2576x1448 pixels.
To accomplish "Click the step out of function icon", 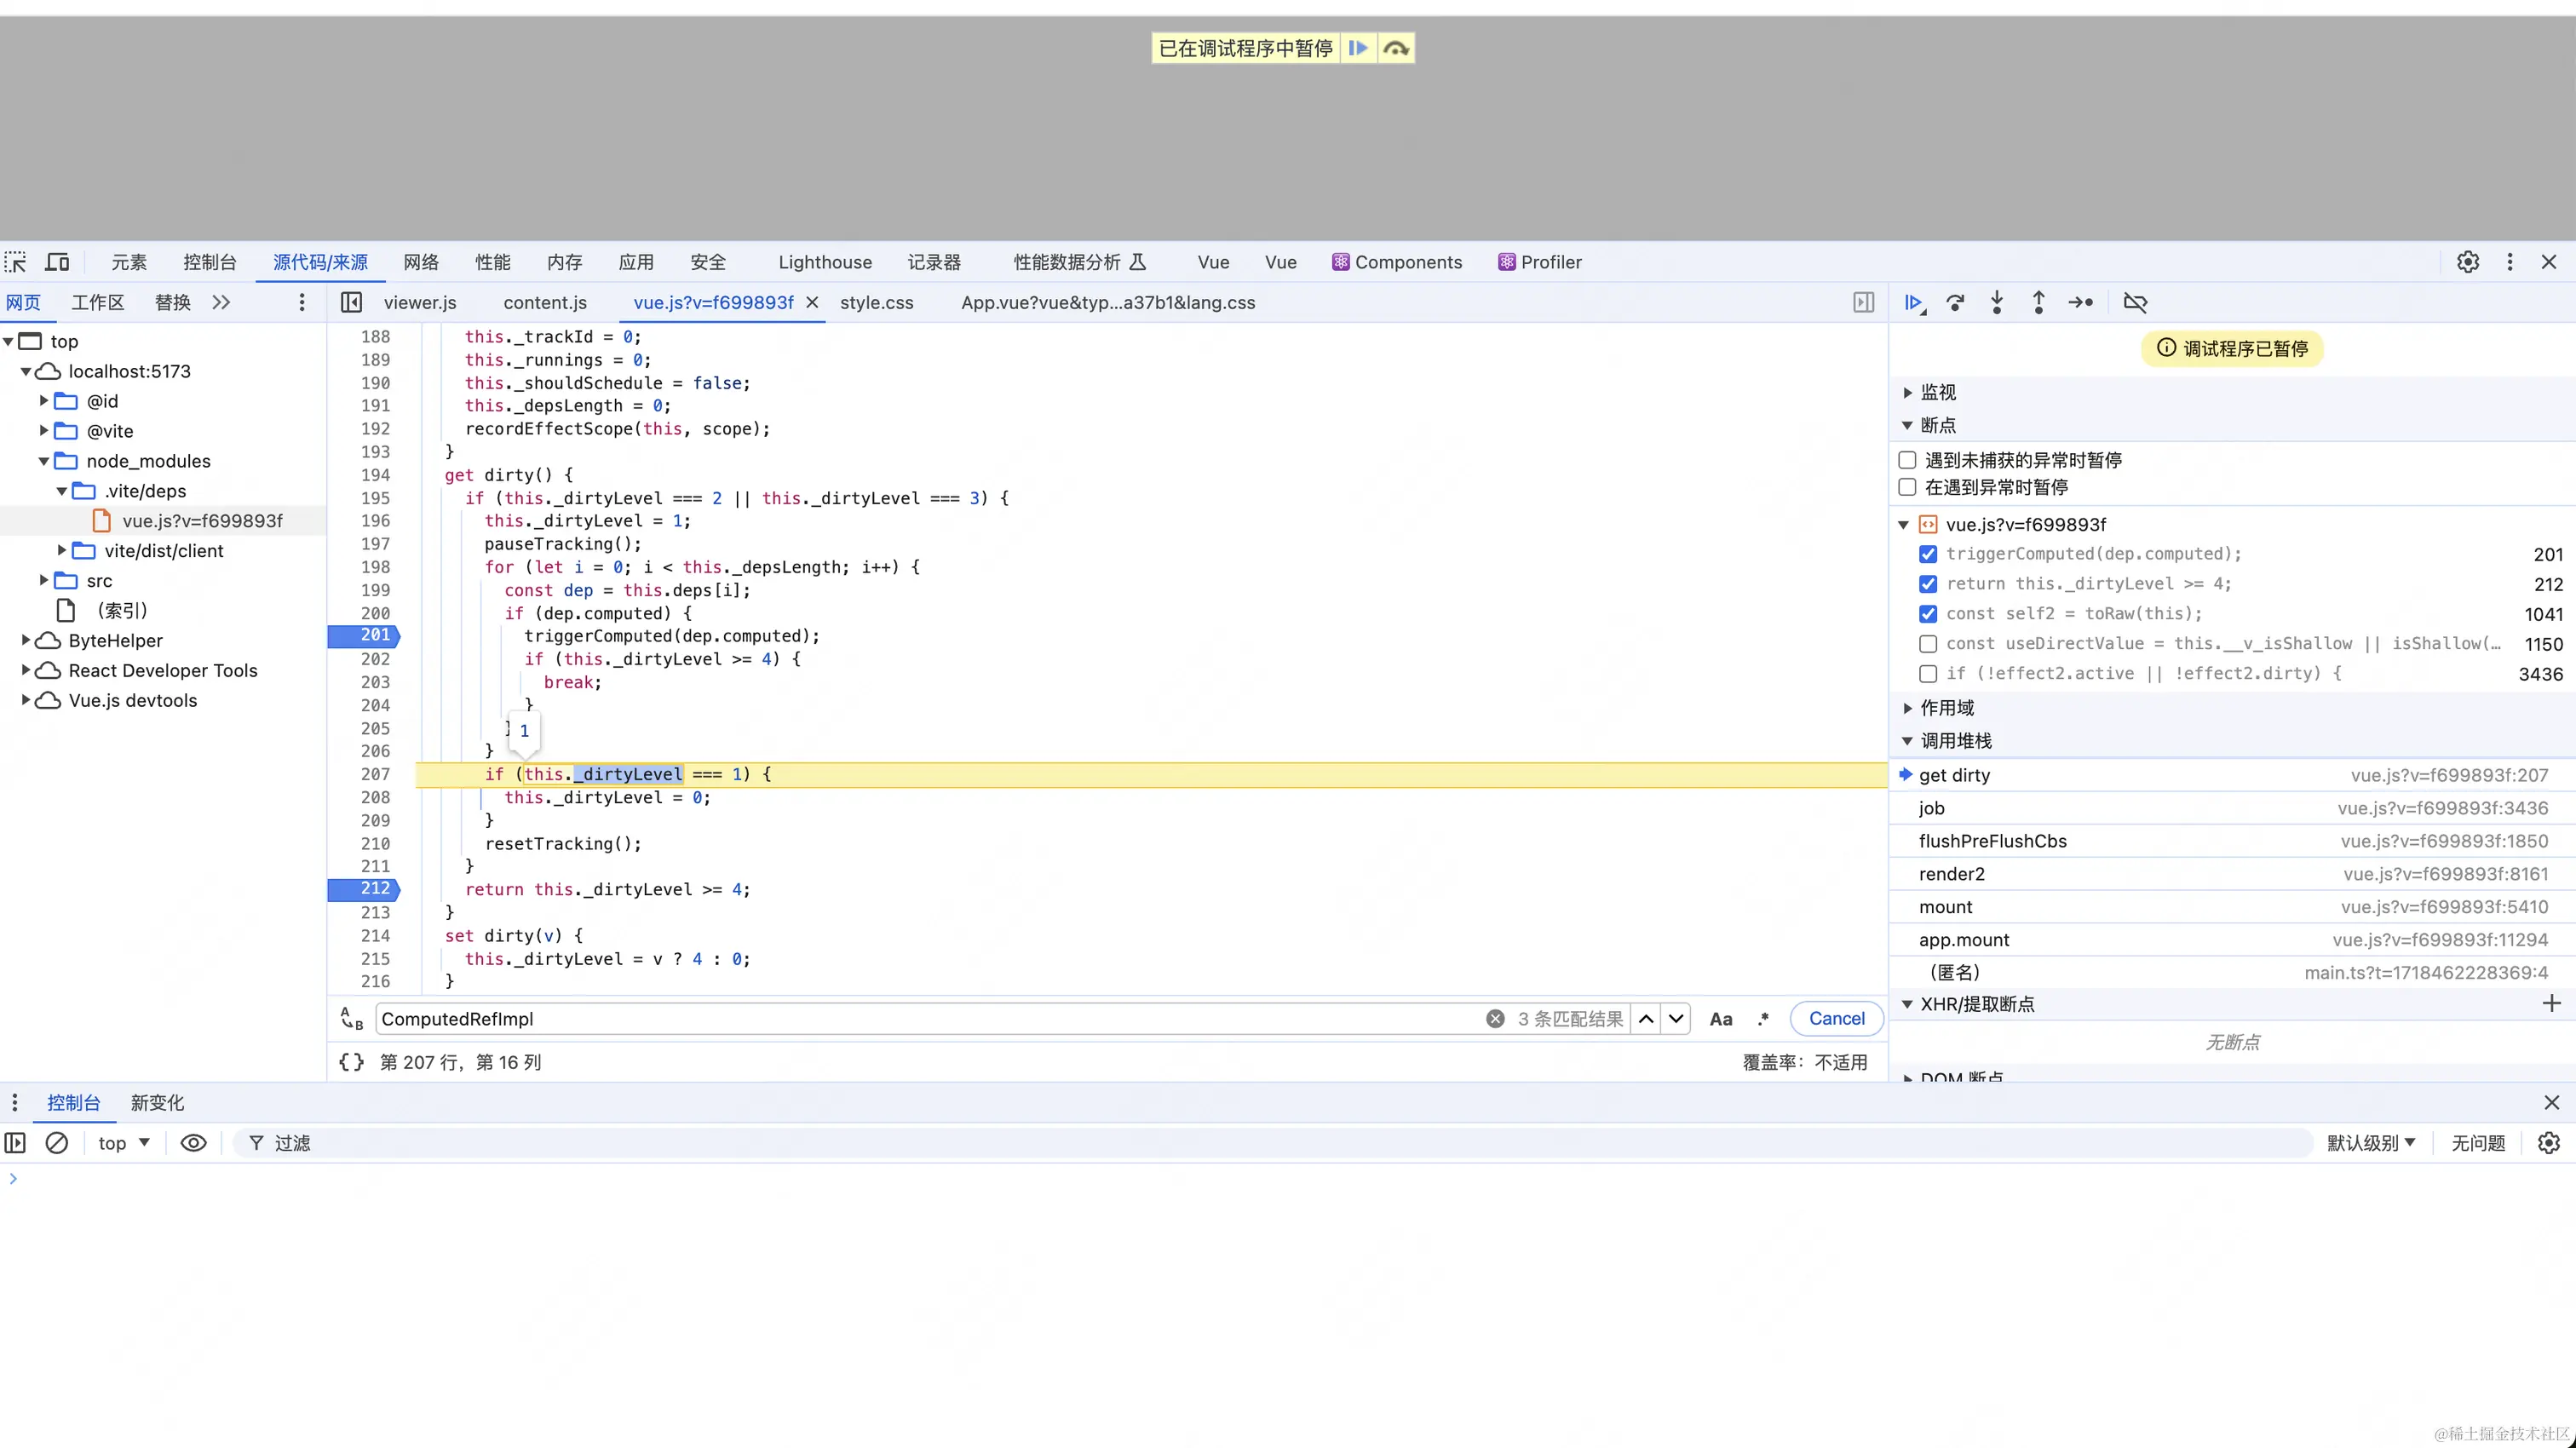I will click(2038, 302).
